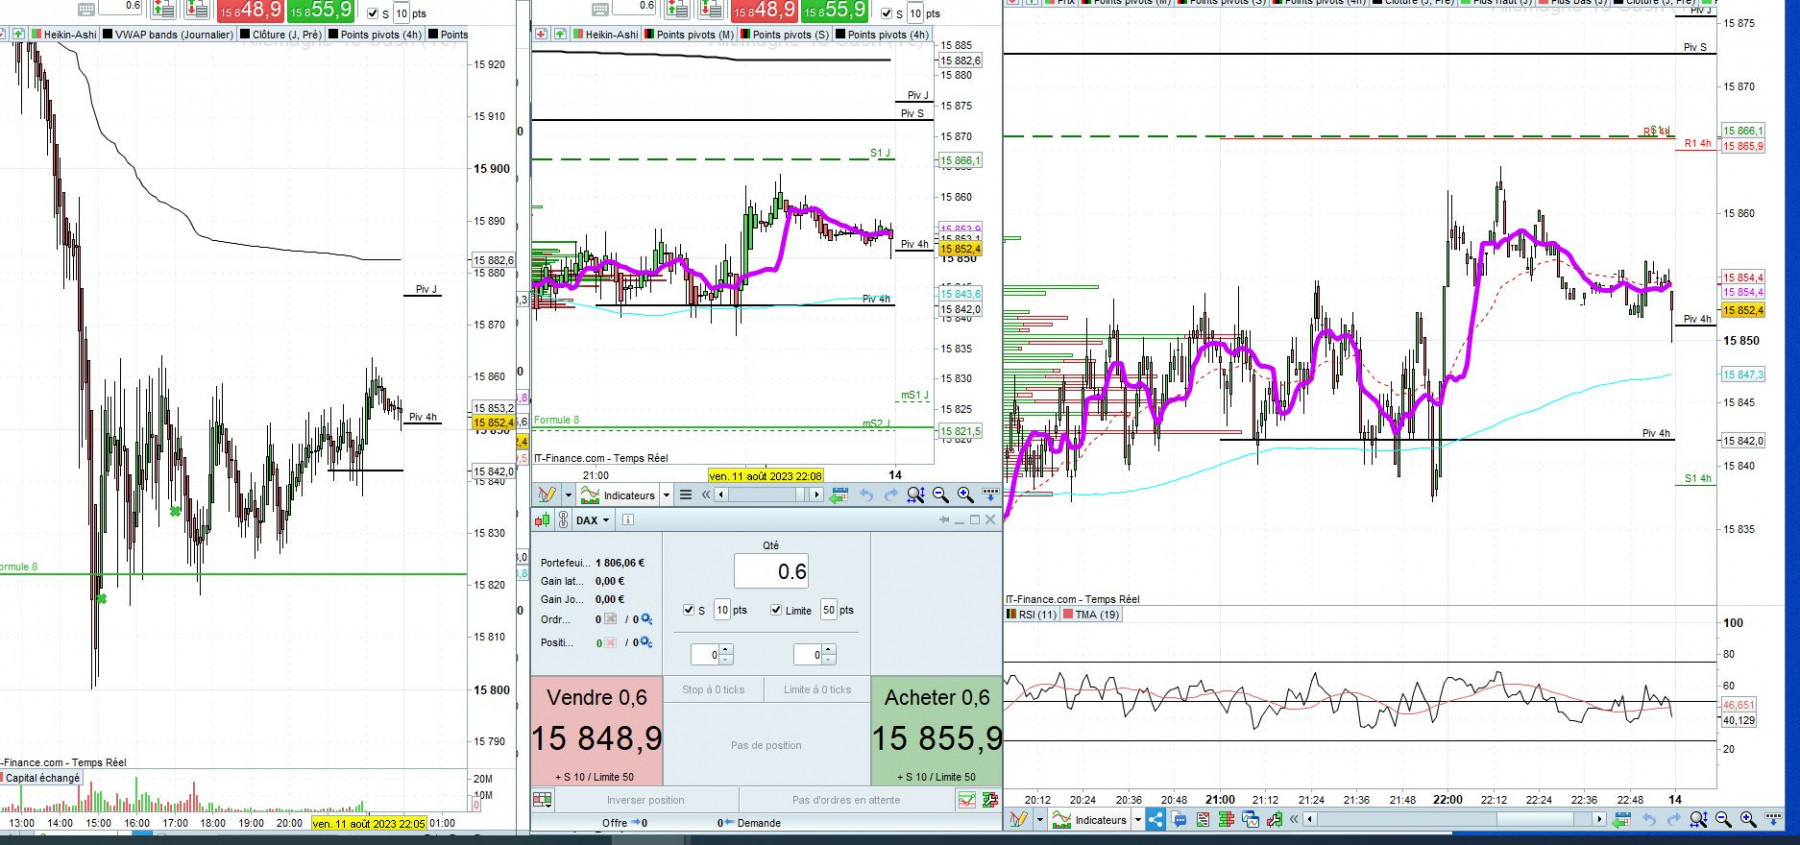1800x845 pixels.
Task: Click the share icon in right chart toolbar
Action: tap(1155, 820)
